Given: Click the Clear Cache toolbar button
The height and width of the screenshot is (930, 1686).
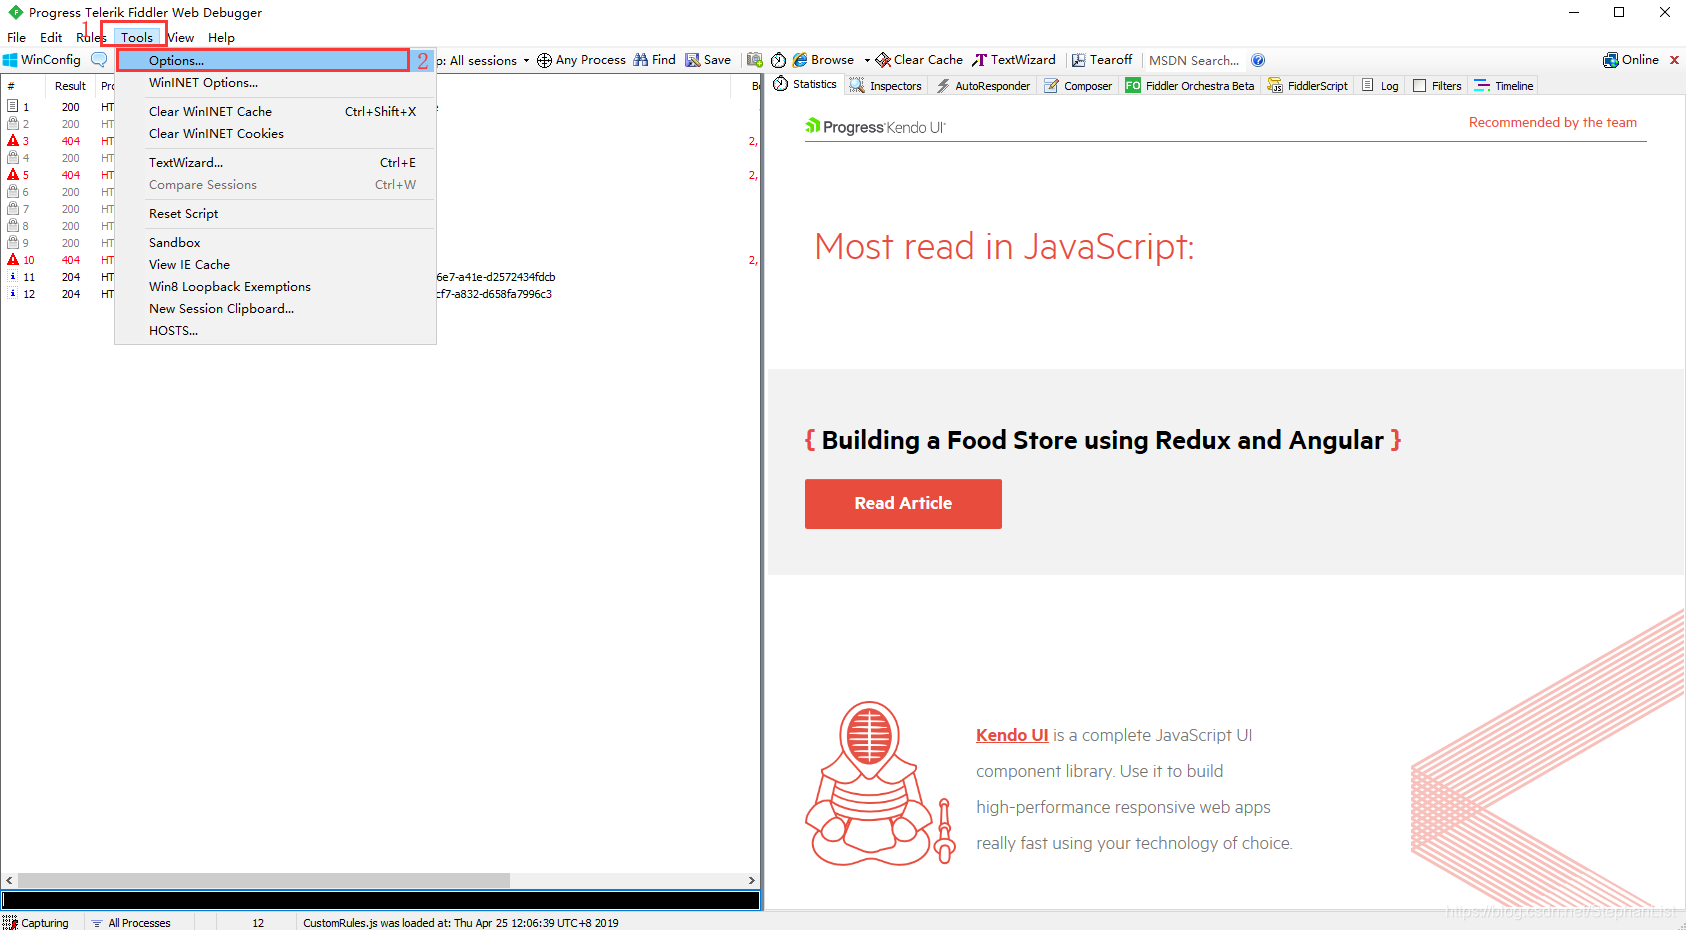Looking at the screenshot, I should tap(919, 60).
